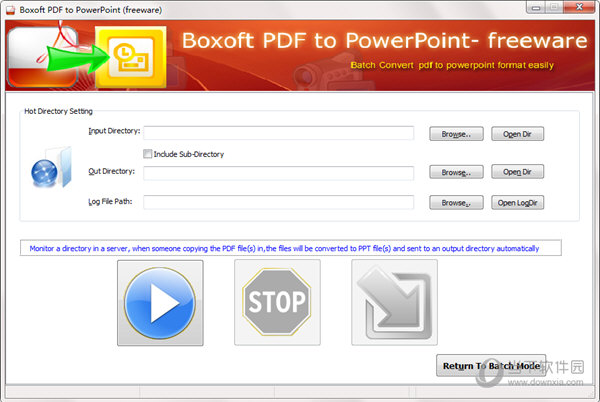Enable Include Sub-Directory checkbox
This screenshot has width=600, height=402.
point(147,154)
